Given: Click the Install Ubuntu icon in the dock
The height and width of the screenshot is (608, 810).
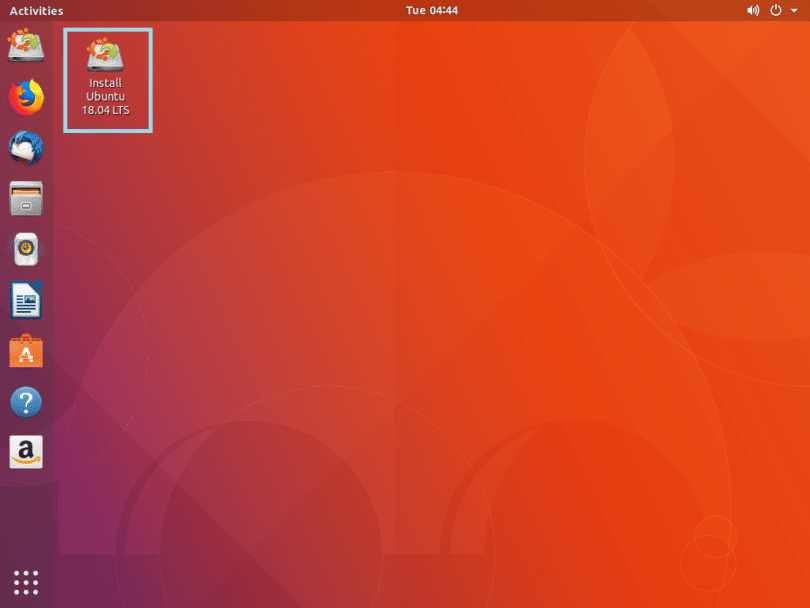Looking at the screenshot, I should [x=25, y=45].
